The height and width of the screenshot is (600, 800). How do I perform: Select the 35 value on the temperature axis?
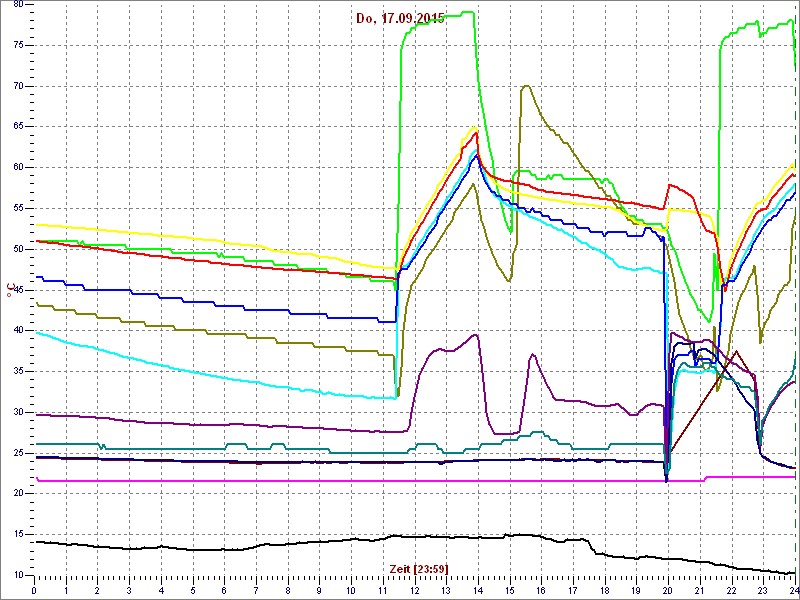18,371
